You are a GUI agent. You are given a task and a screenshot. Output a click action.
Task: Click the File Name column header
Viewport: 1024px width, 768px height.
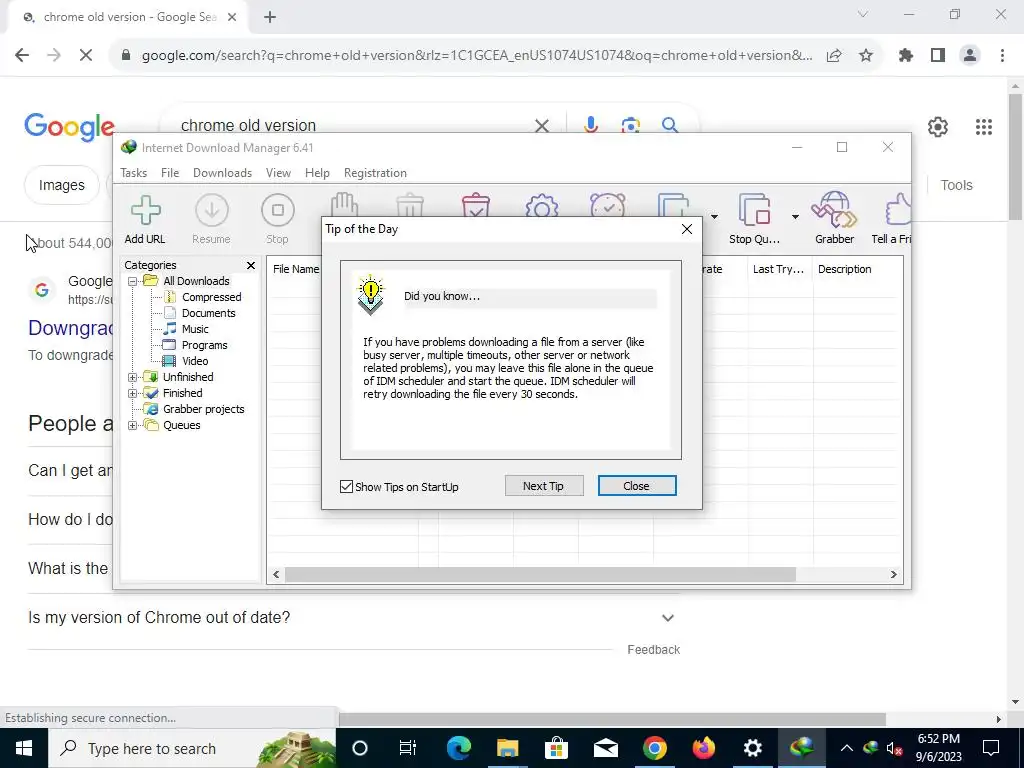click(296, 269)
